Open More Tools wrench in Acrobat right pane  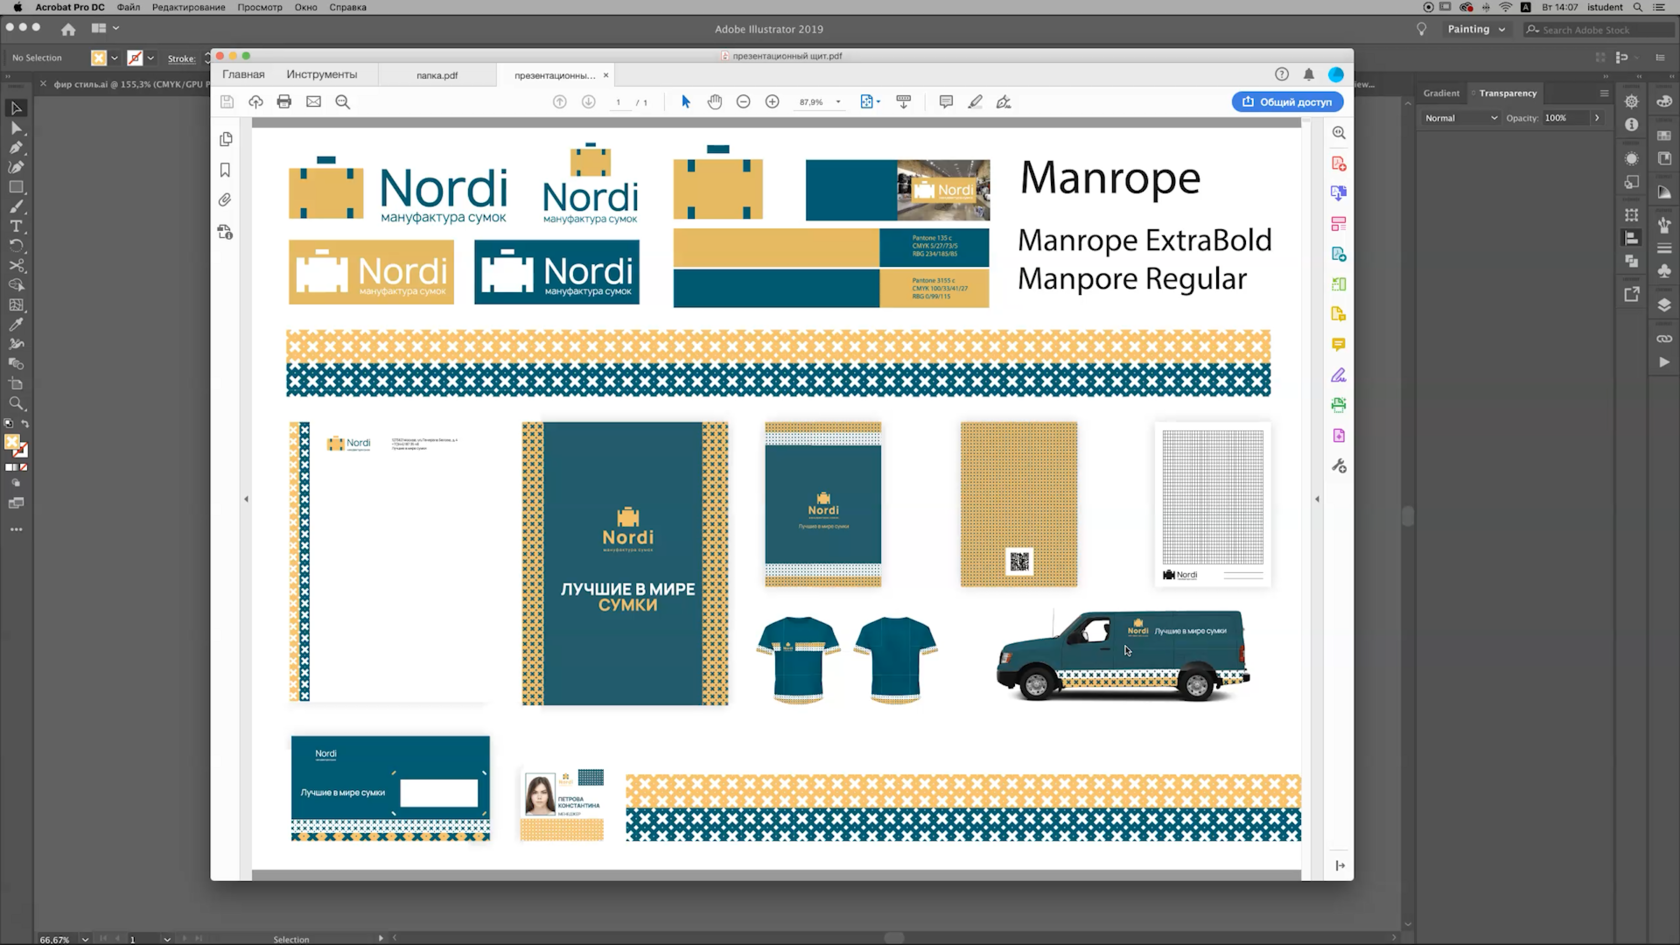[x=1339, y=466]
